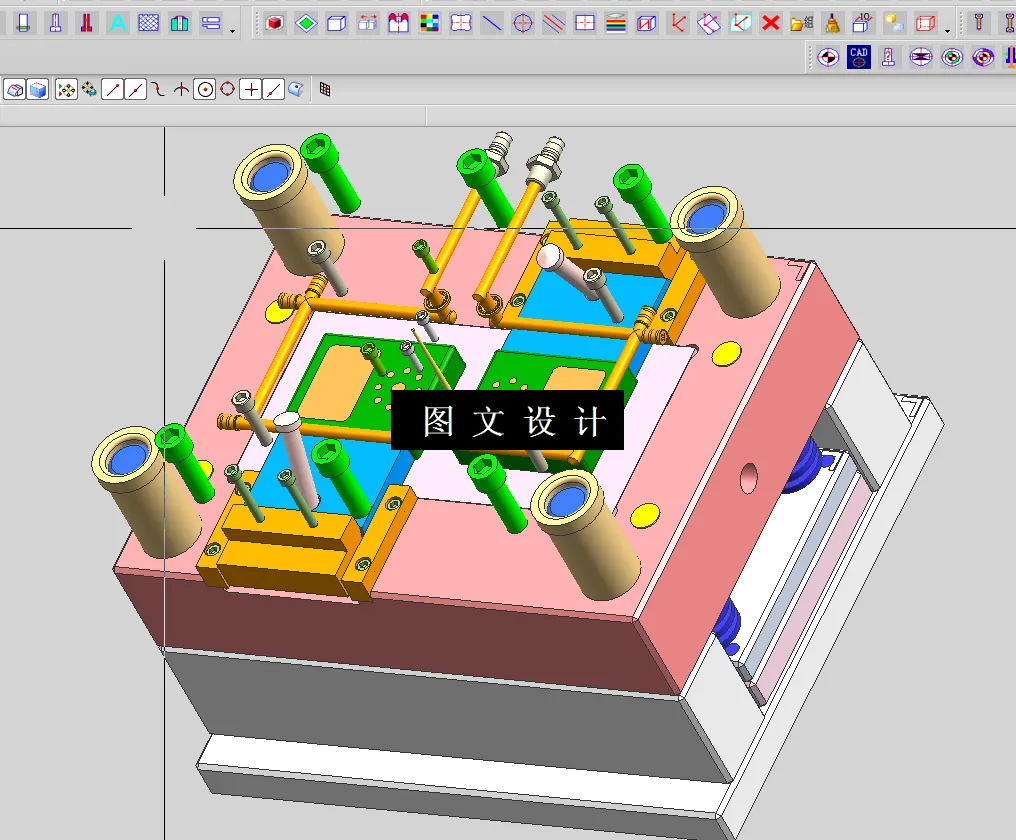Image resolution: width=1016 pixels, height=840 pixels.
Task: Click the red X delete button
Action: pos(769,22)
